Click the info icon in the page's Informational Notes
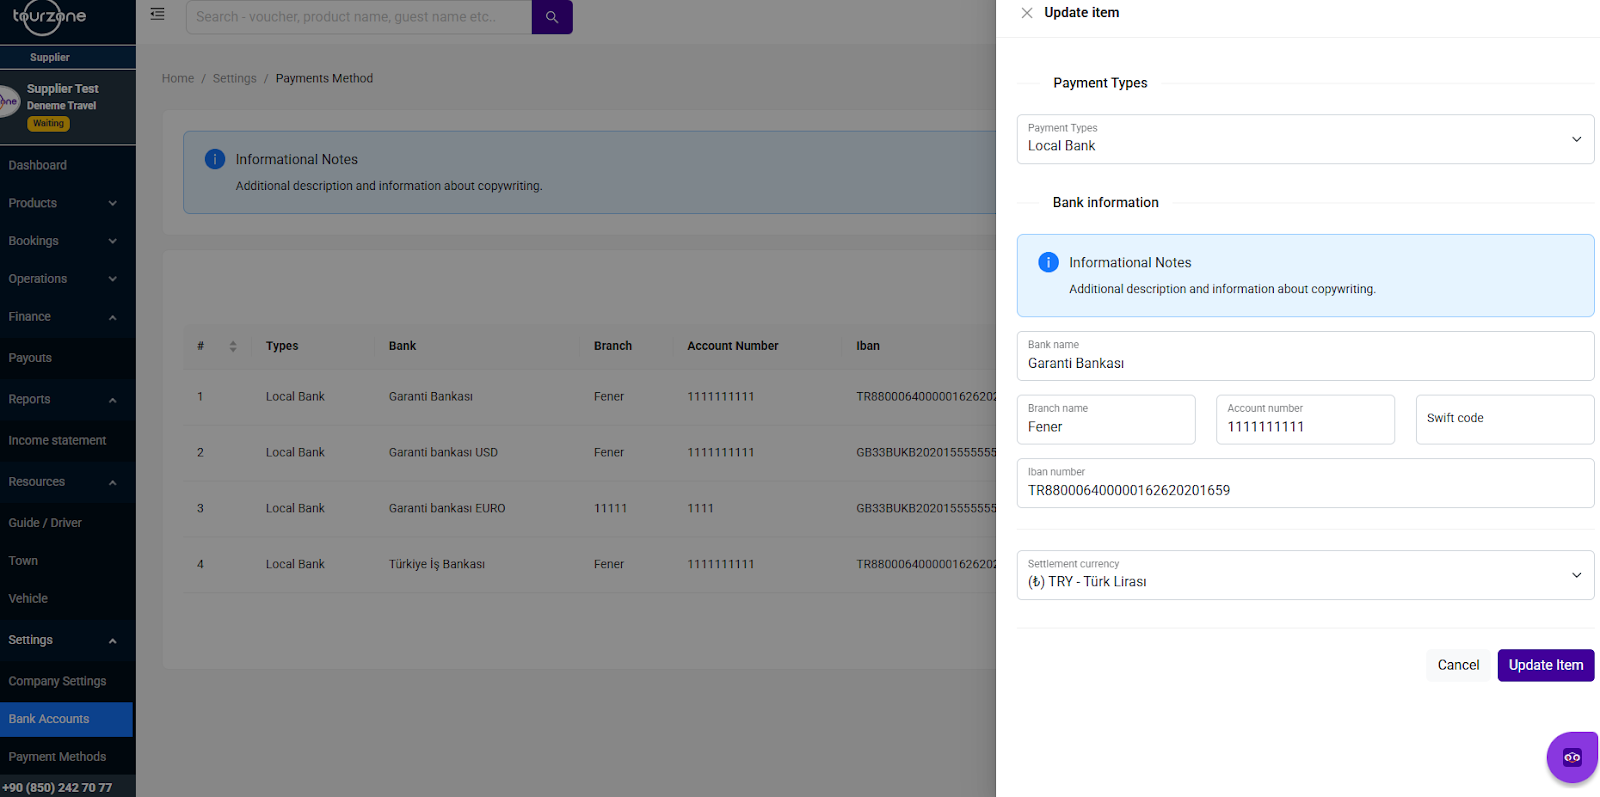 point(215,159)
